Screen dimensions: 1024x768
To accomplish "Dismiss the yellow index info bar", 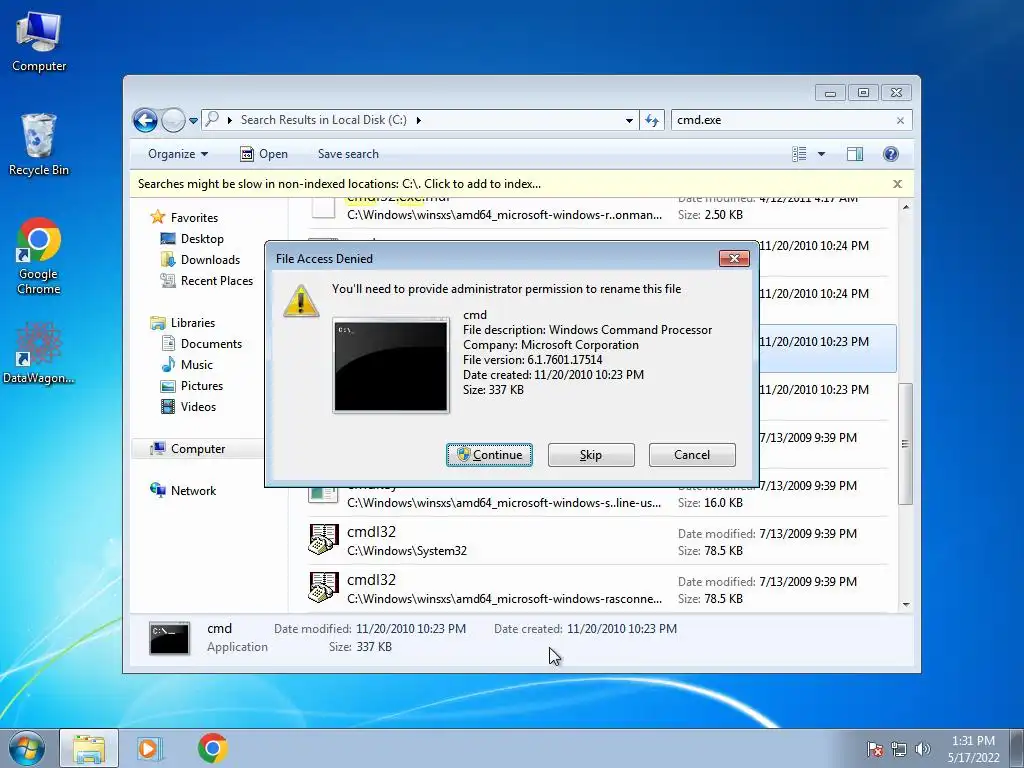I will click(897, 184).
